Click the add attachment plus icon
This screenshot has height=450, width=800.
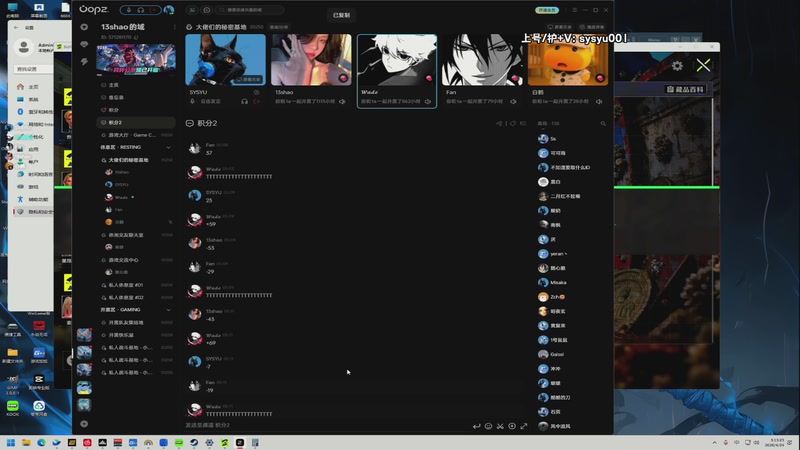[512, 426]
